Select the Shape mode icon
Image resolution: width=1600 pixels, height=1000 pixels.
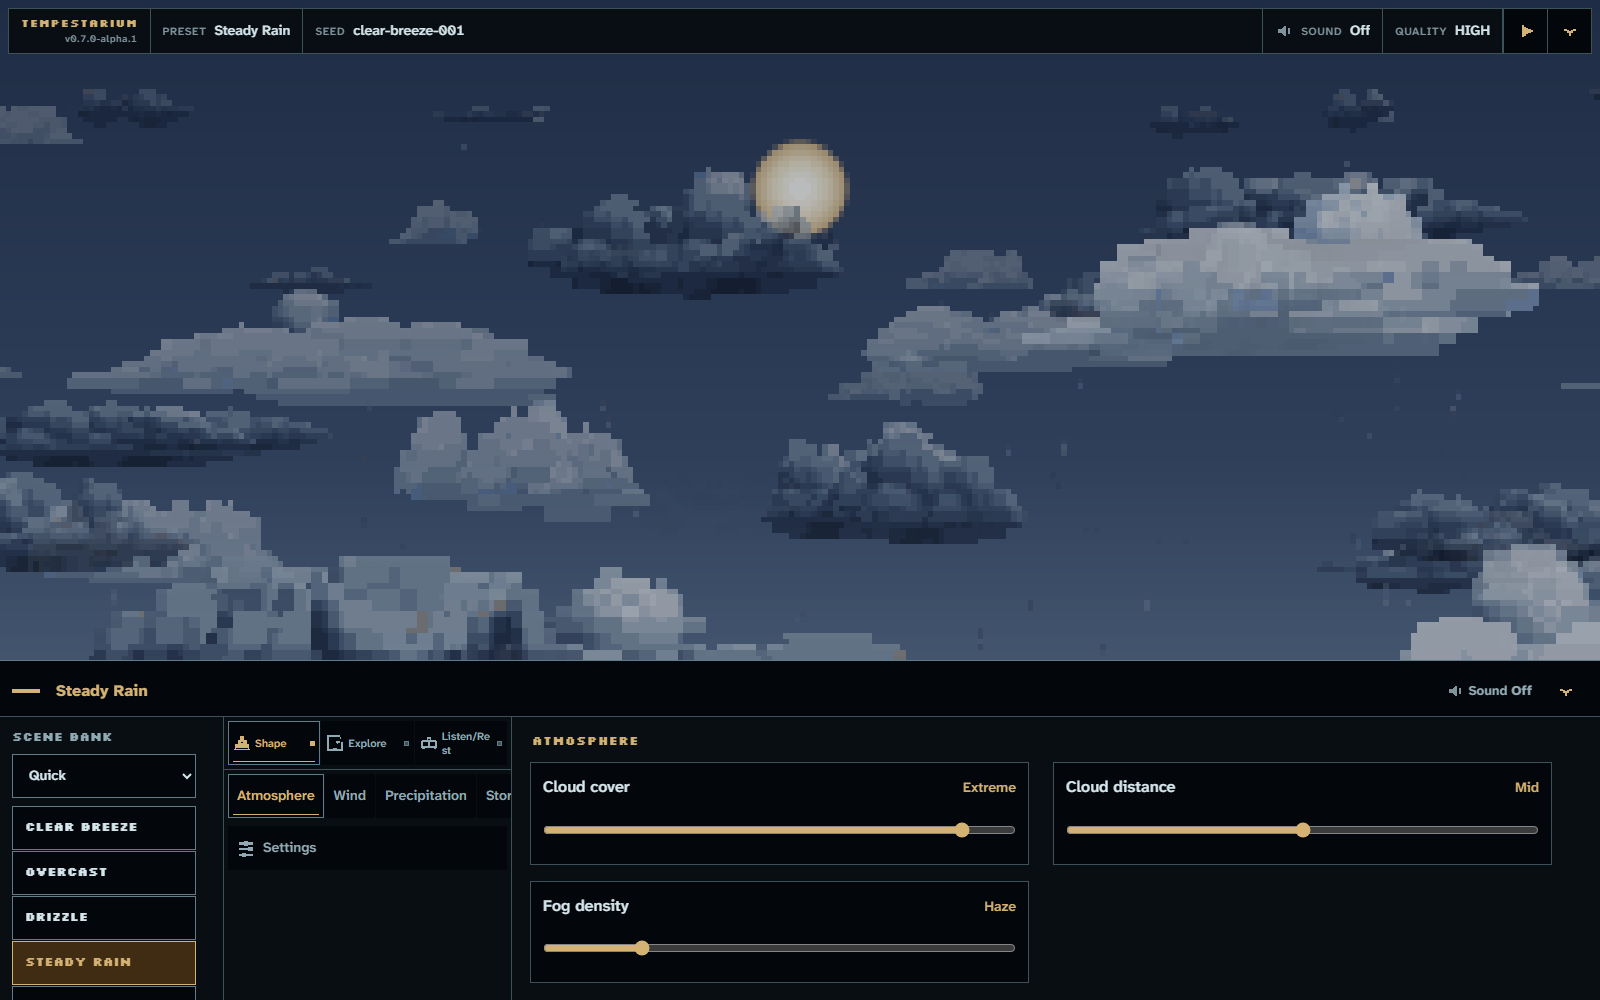coord(242,743)
